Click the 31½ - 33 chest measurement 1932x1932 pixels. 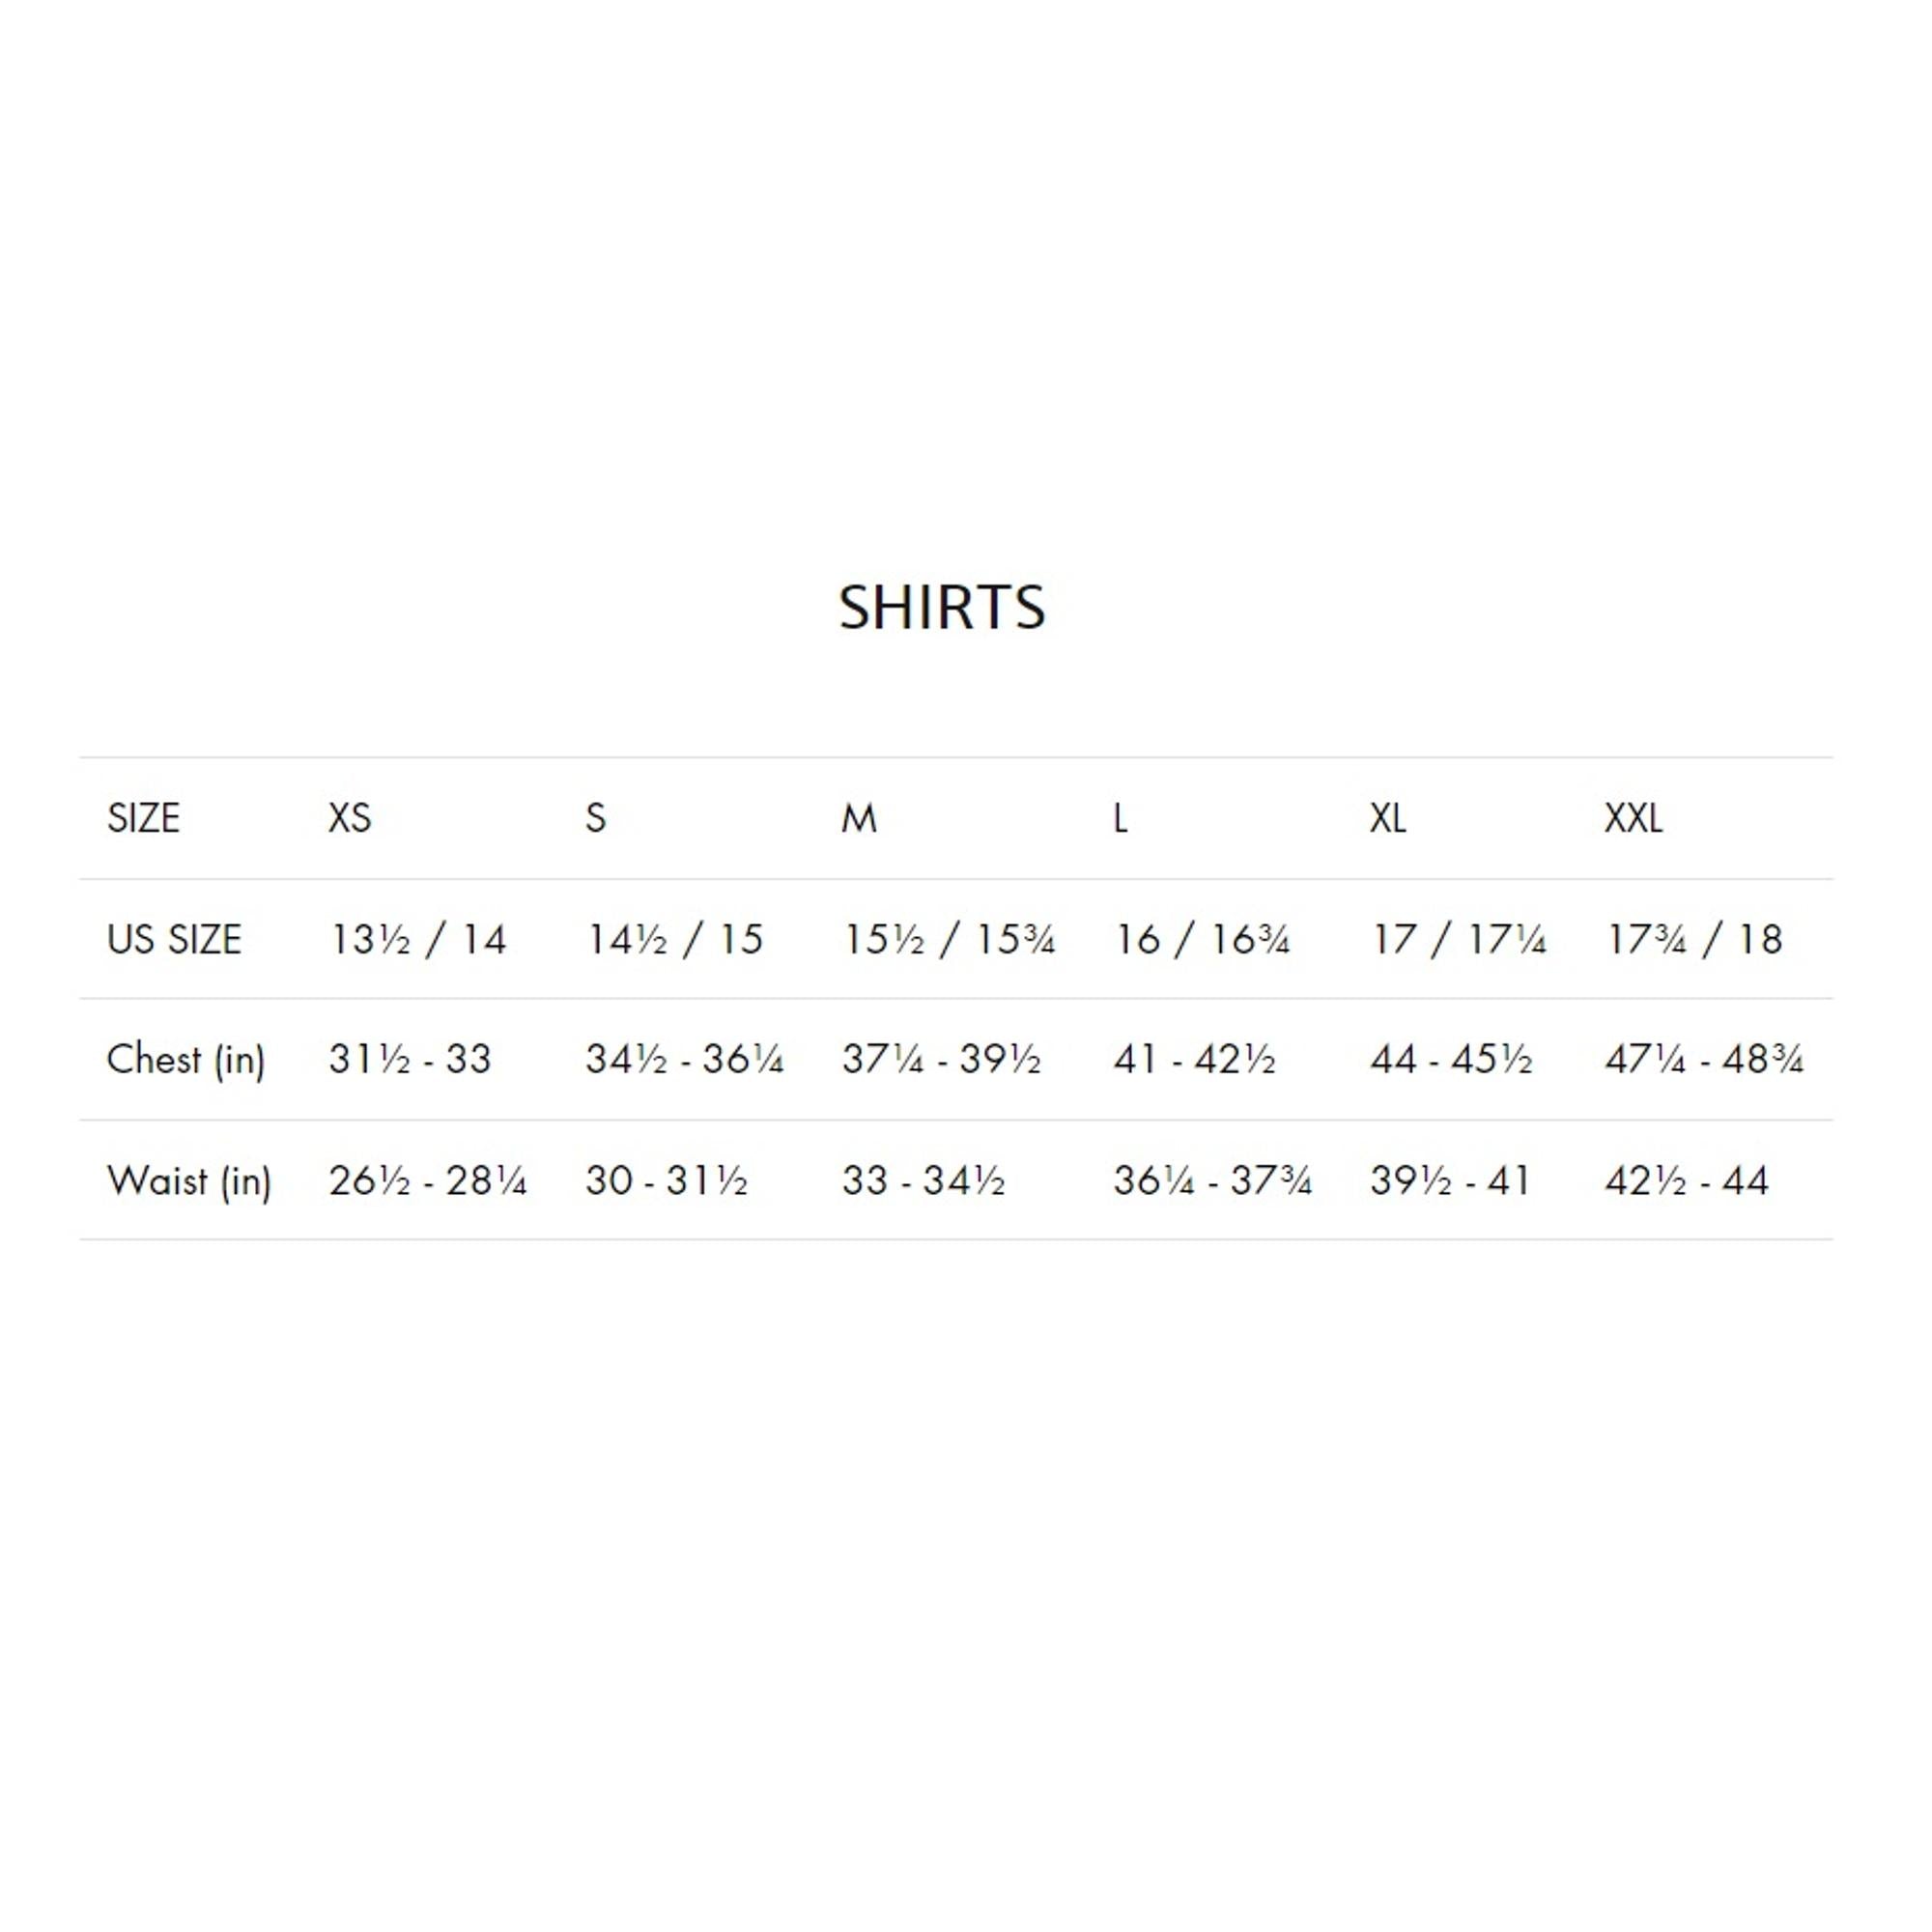(410, 1060)
